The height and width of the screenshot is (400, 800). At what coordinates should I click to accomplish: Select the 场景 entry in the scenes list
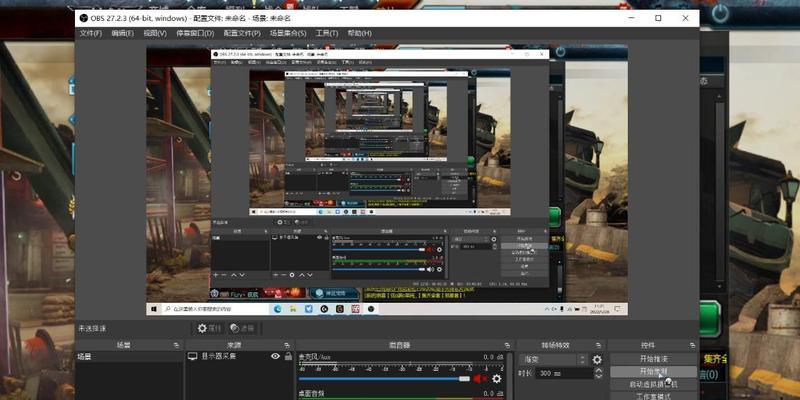coord(130,357)
